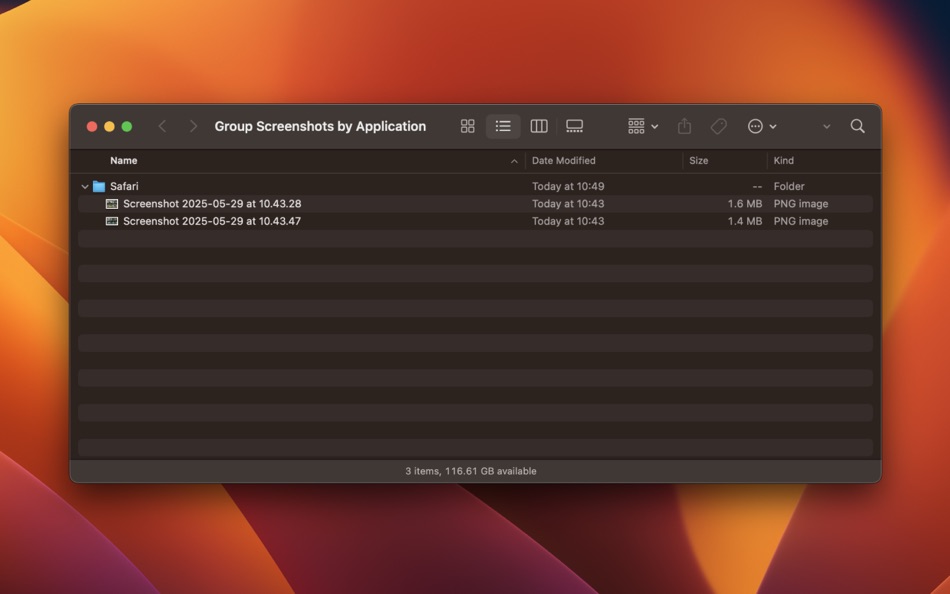Toggle list view in the toolbar
Viewport: 950px width, 594px height.
click(x=503, y=126)
